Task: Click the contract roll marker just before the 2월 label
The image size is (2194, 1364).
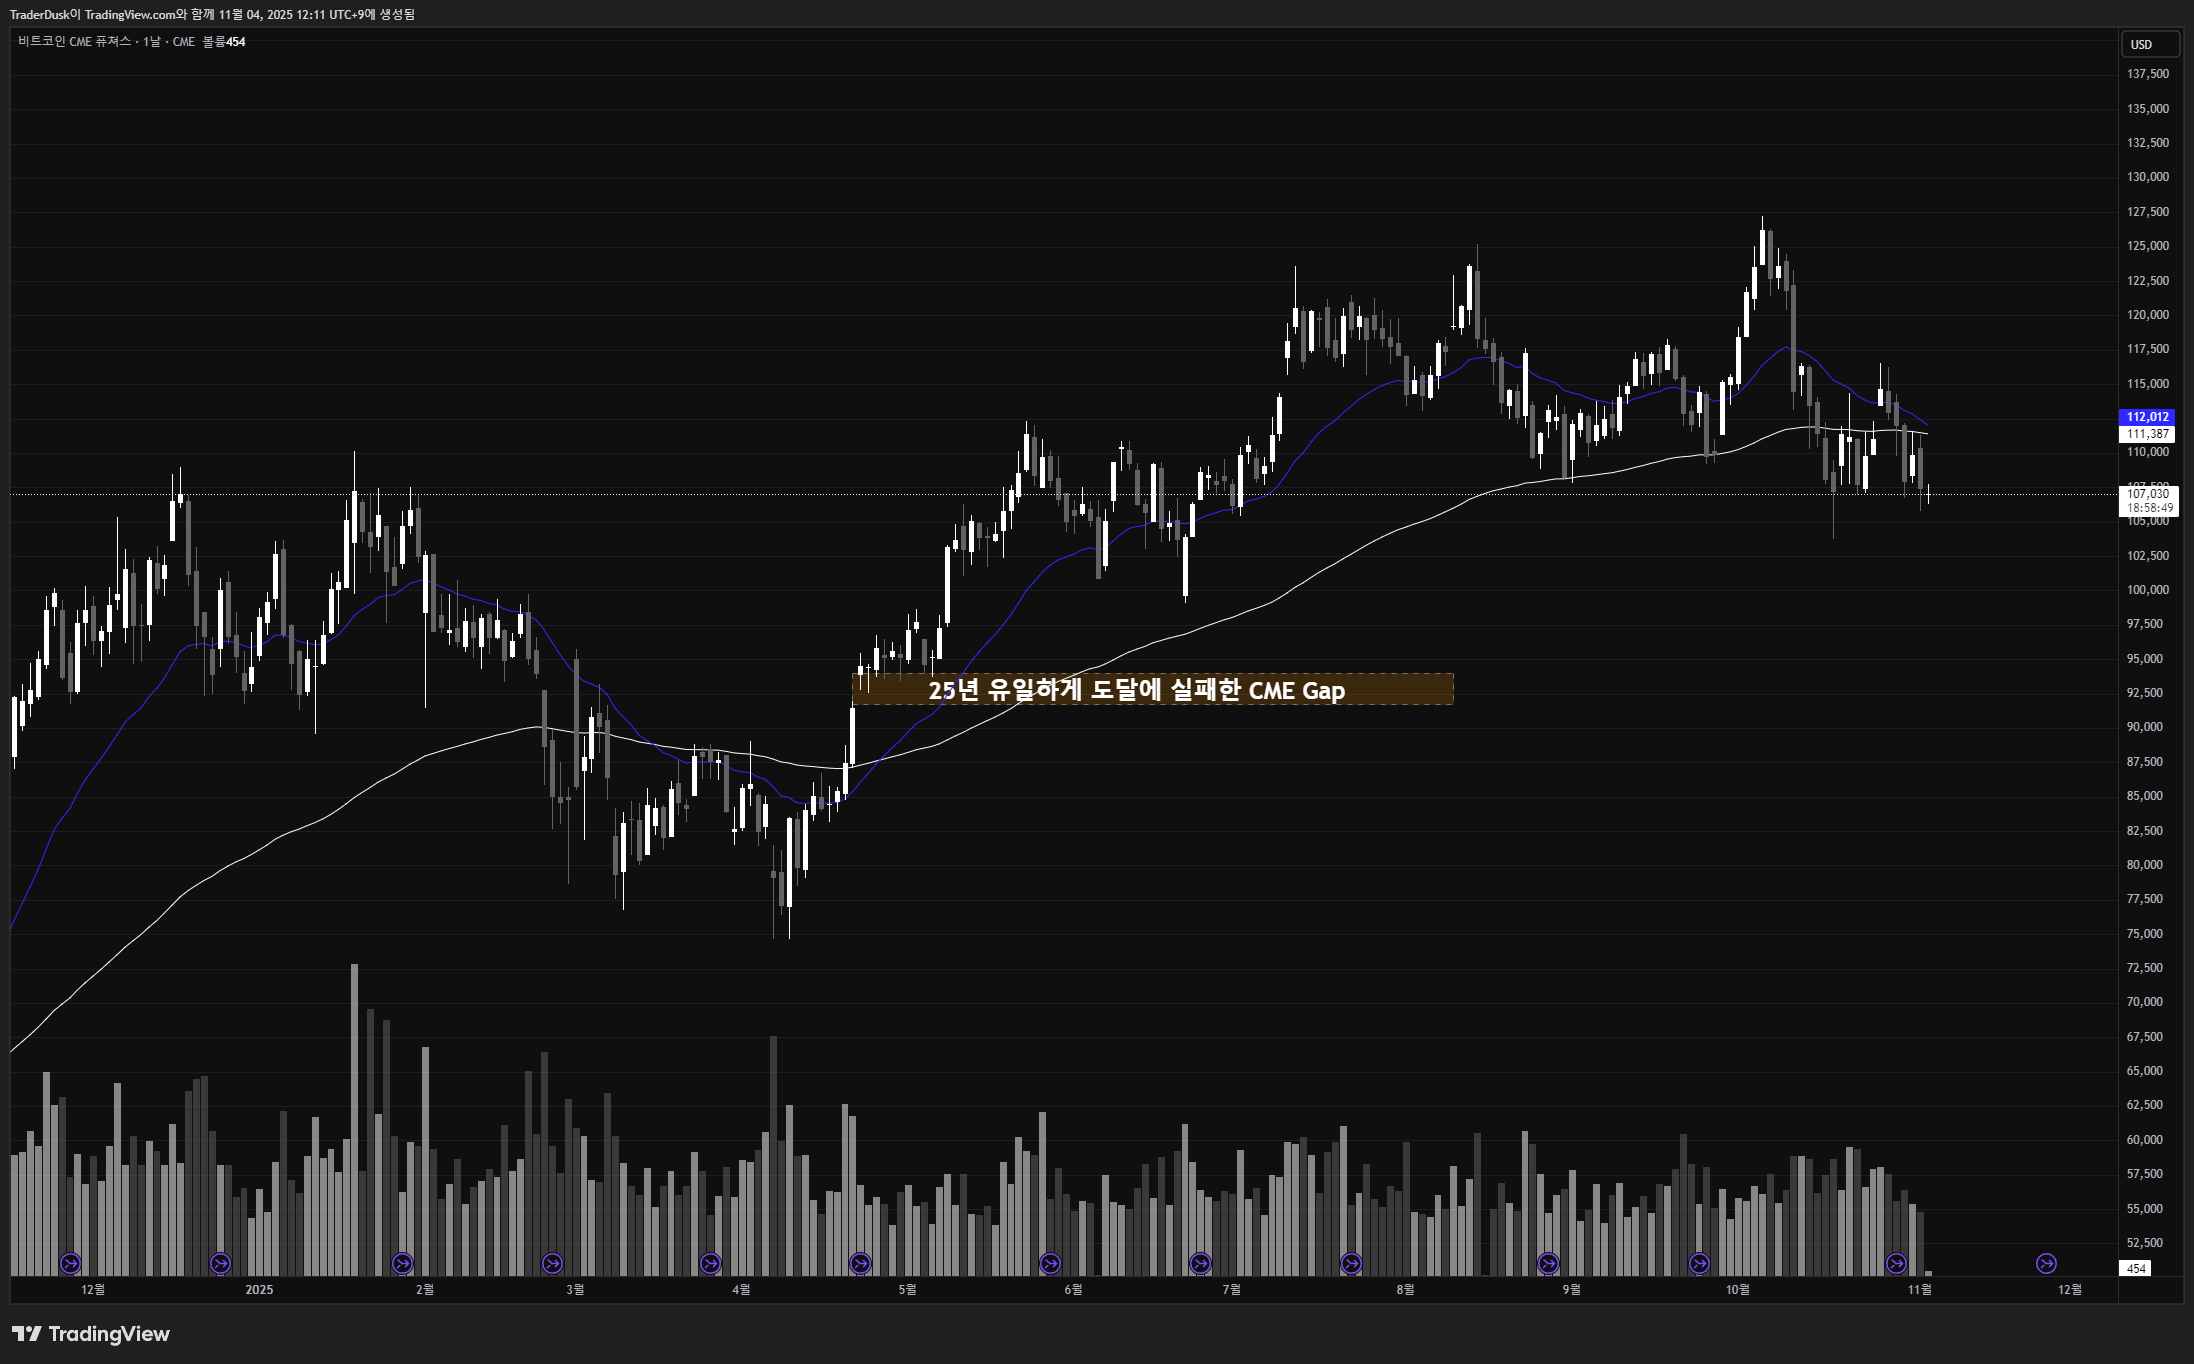Action: (x=402, y=1263)
